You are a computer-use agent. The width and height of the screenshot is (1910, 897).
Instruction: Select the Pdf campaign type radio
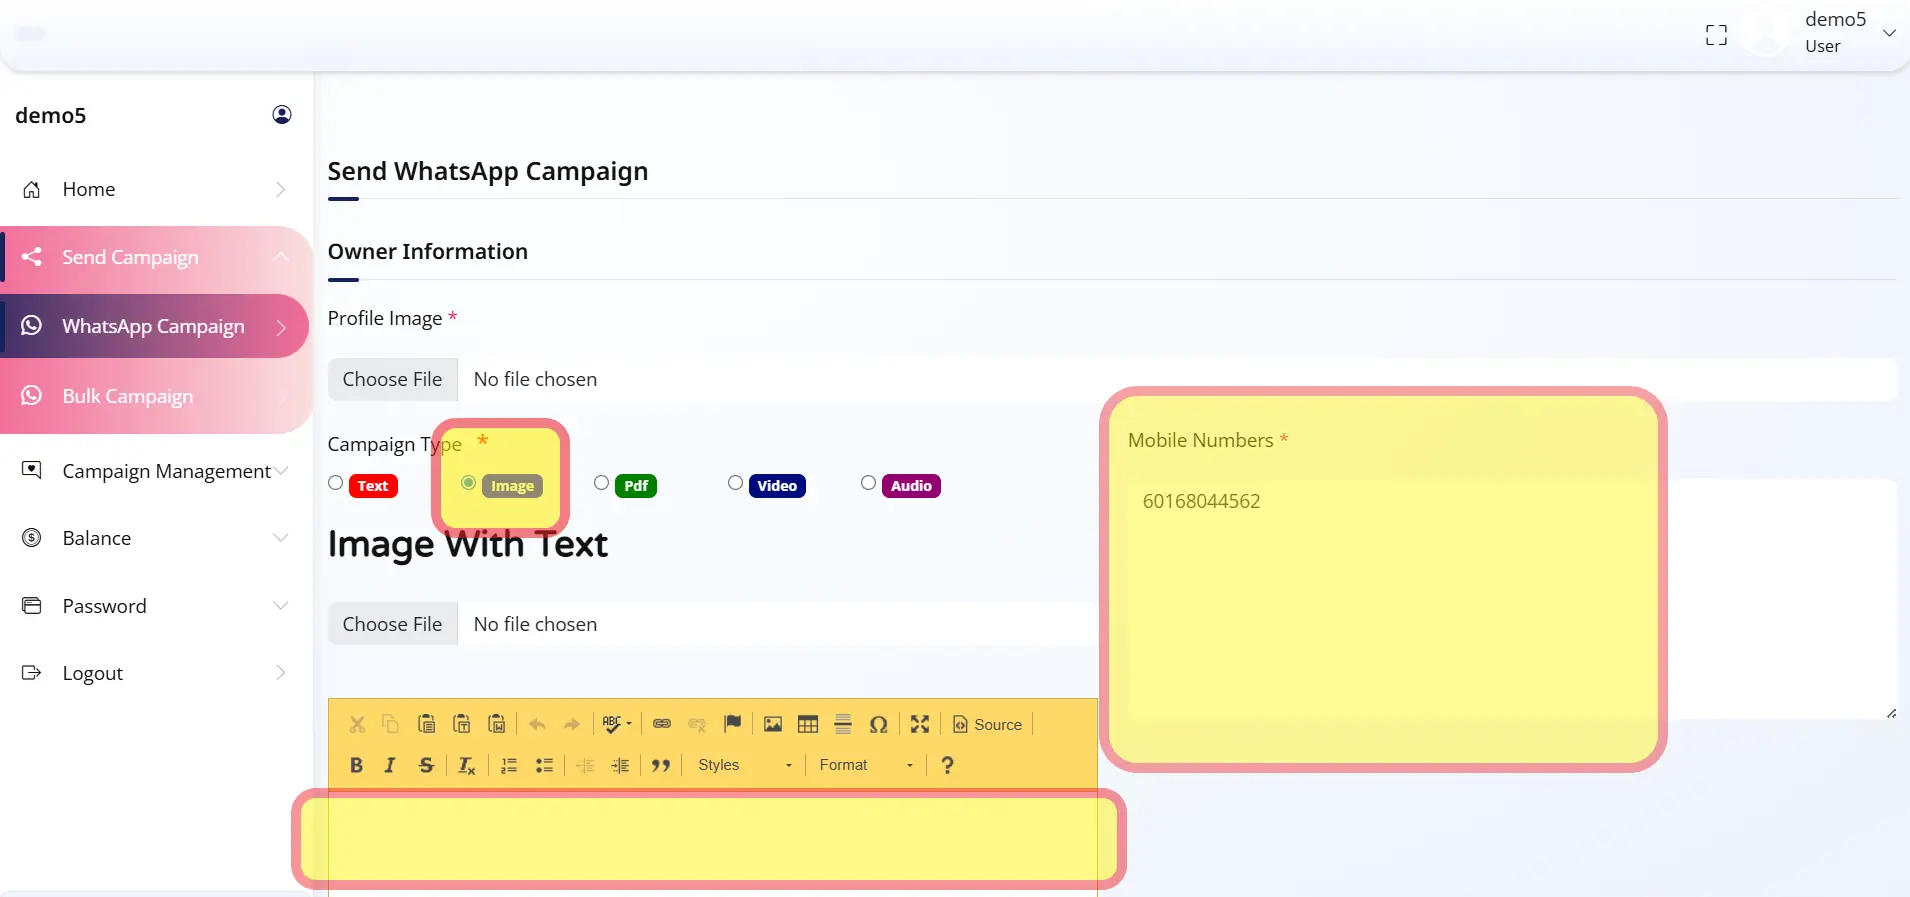(x=601, y=483)
